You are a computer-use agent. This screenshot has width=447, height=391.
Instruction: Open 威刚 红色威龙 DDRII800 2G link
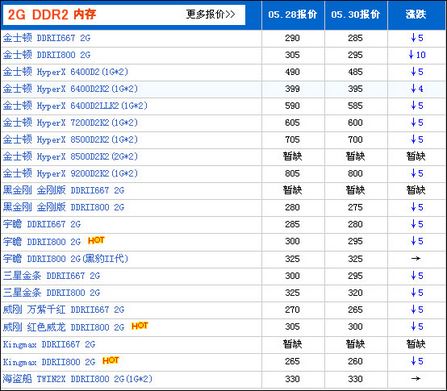tap(64, 327)
